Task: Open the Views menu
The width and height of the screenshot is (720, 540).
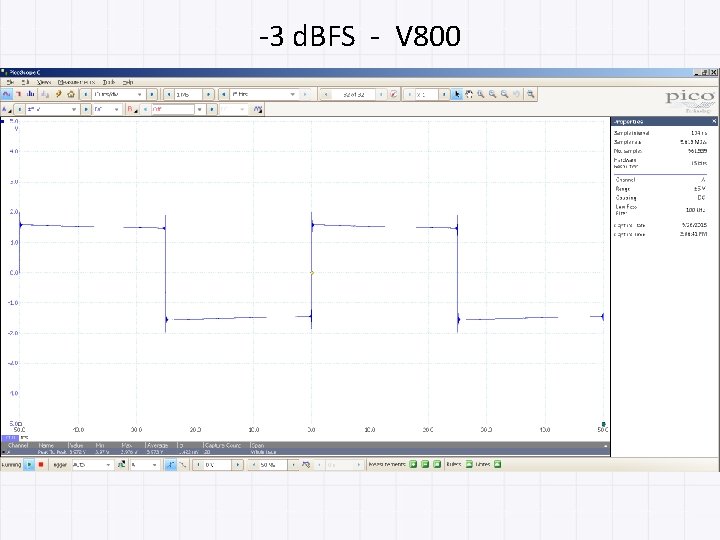Action: [44, 82]
